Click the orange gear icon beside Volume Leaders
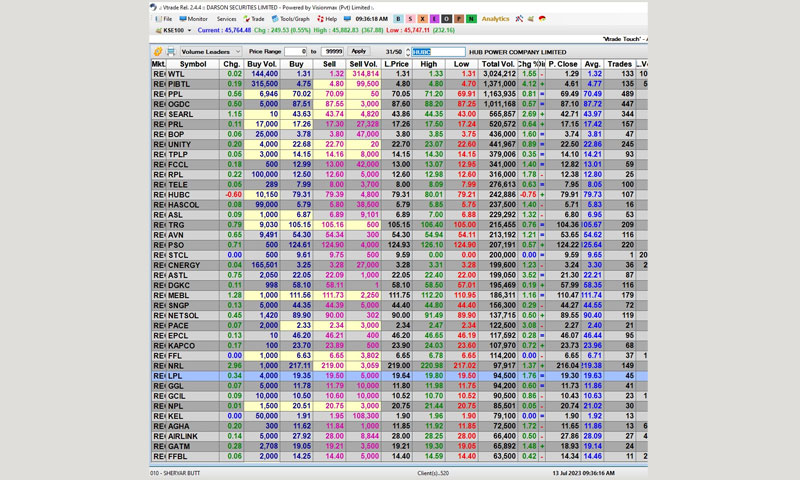 [158, 52]
